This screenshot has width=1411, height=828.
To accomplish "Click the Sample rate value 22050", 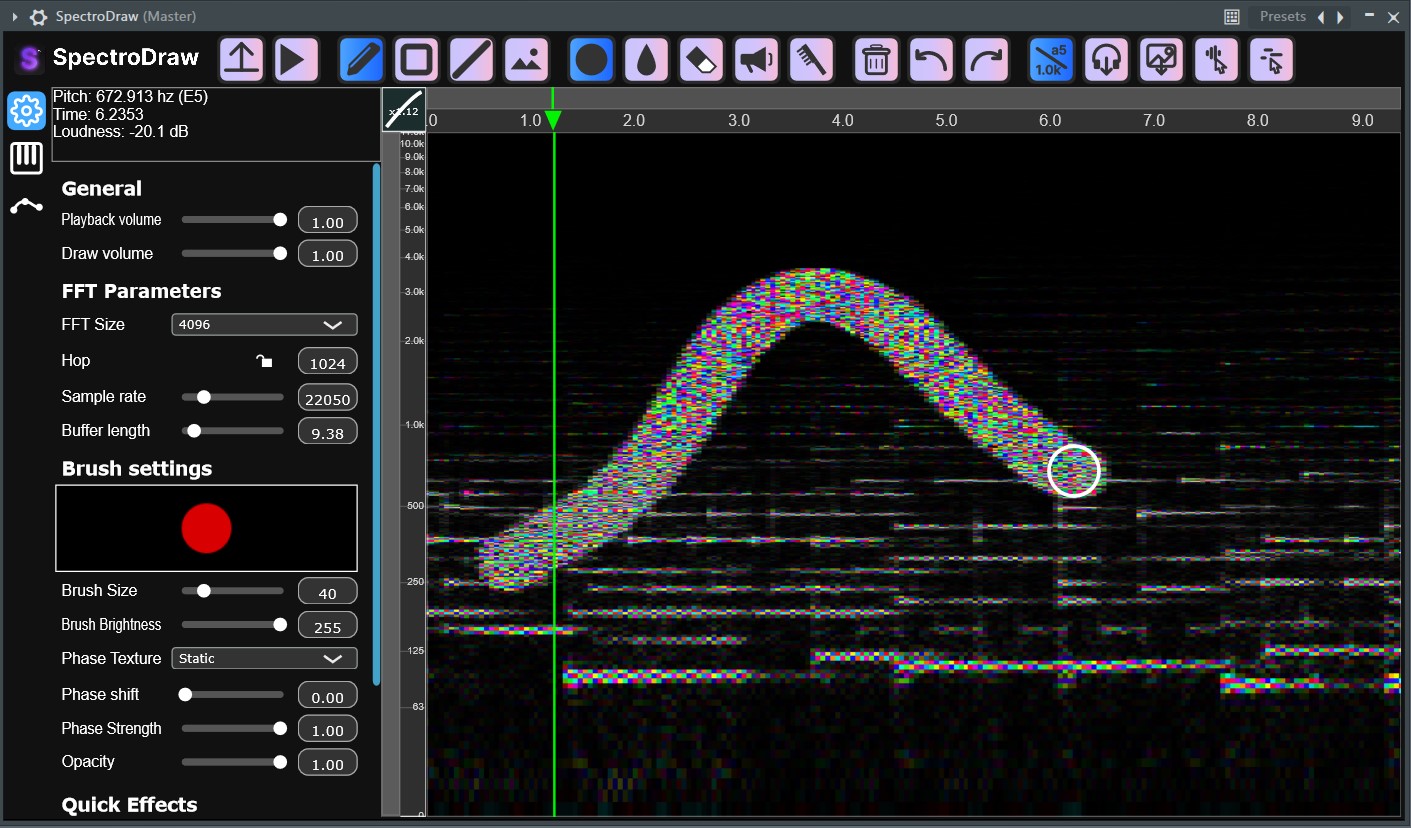I will (328, 399).
